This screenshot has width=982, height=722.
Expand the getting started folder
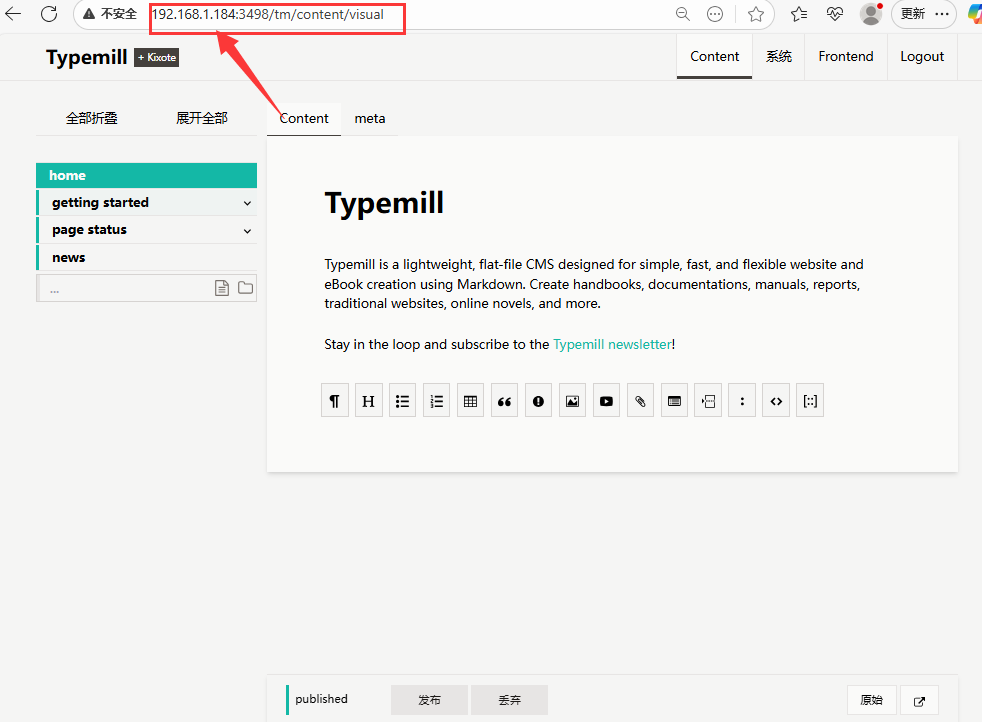pyautogui.click(x=247, y=203)
